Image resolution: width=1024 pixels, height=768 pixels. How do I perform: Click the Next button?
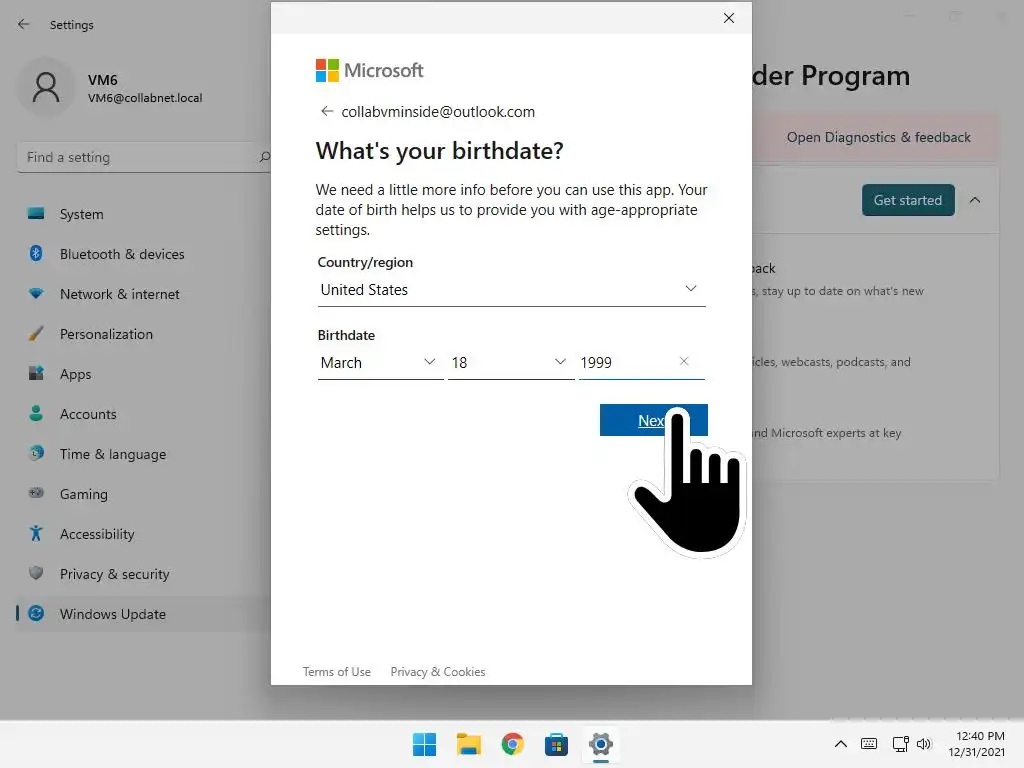click(654, 420)
